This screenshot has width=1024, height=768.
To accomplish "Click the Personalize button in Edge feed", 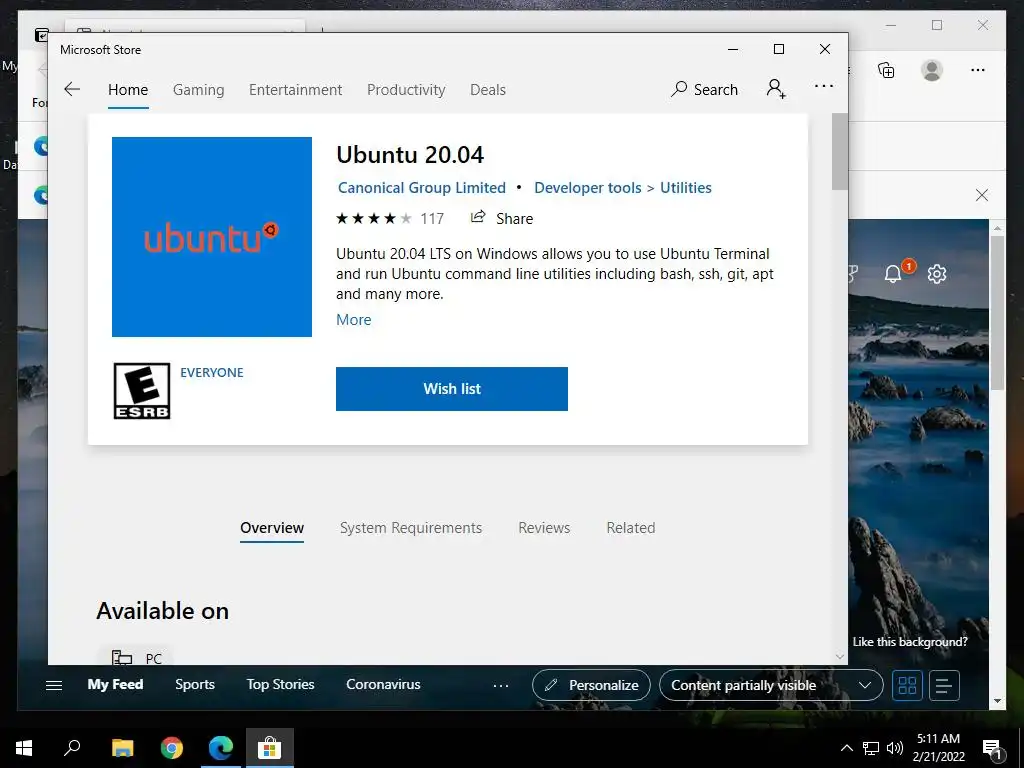I will click(x=591, y=685).
